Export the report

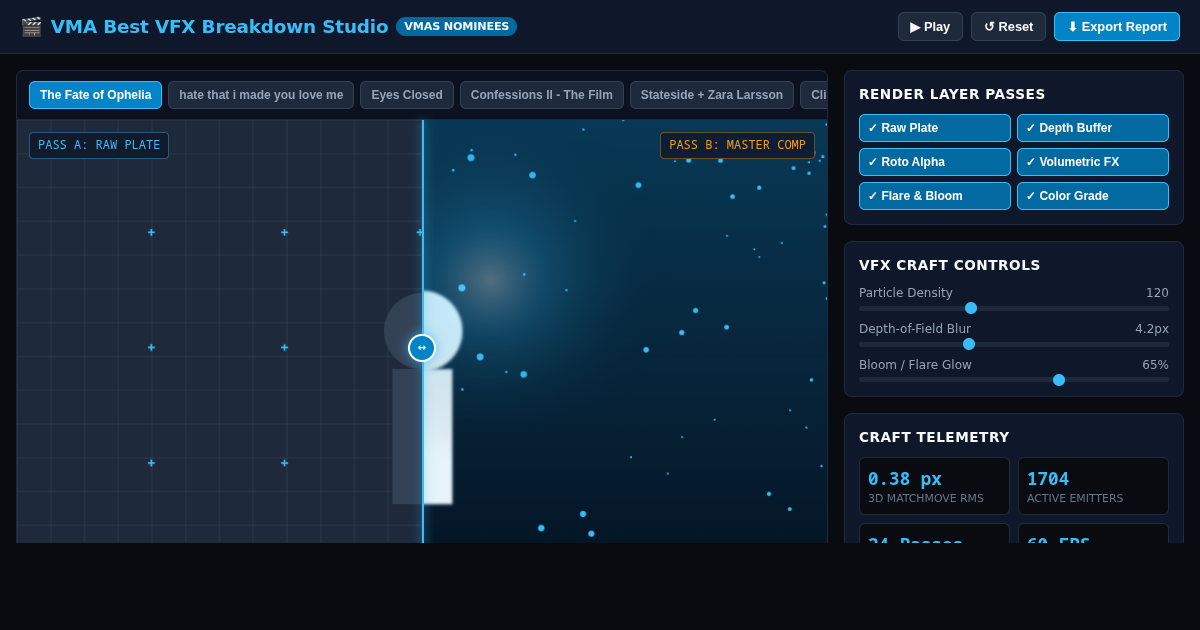pyautogui.click(x=1117, y=27)
